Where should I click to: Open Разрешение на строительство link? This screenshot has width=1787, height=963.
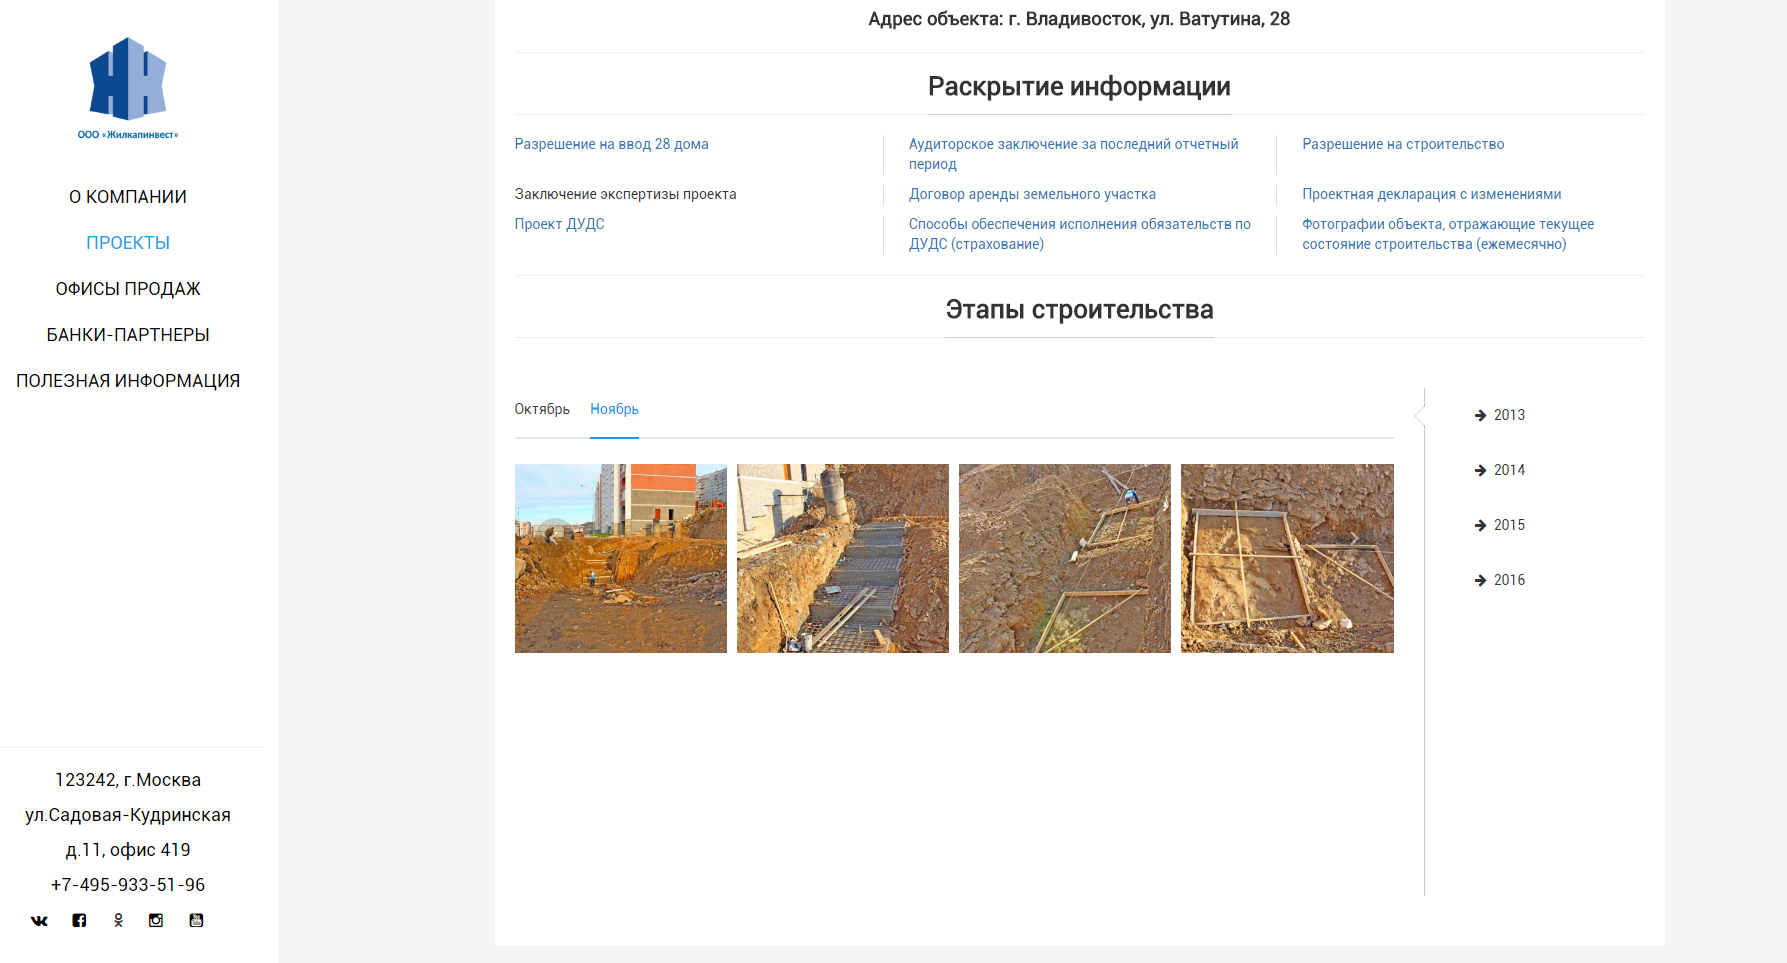click(1403, 144)
